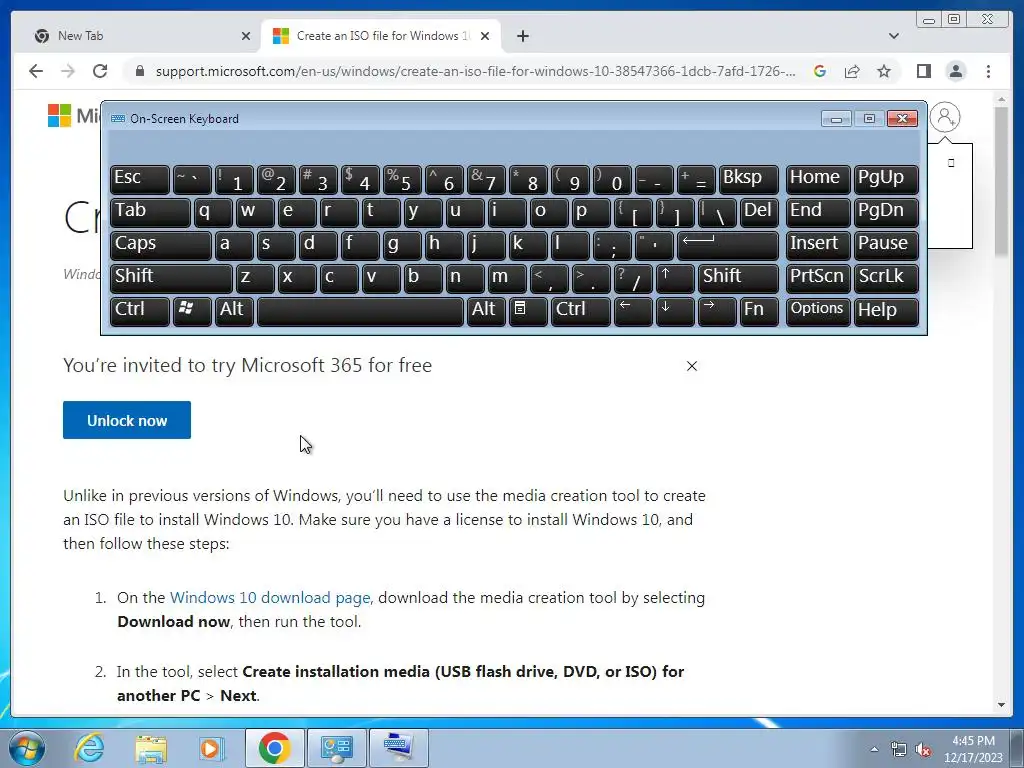Tap the Del key on keyboard

[x=759, y=212]
